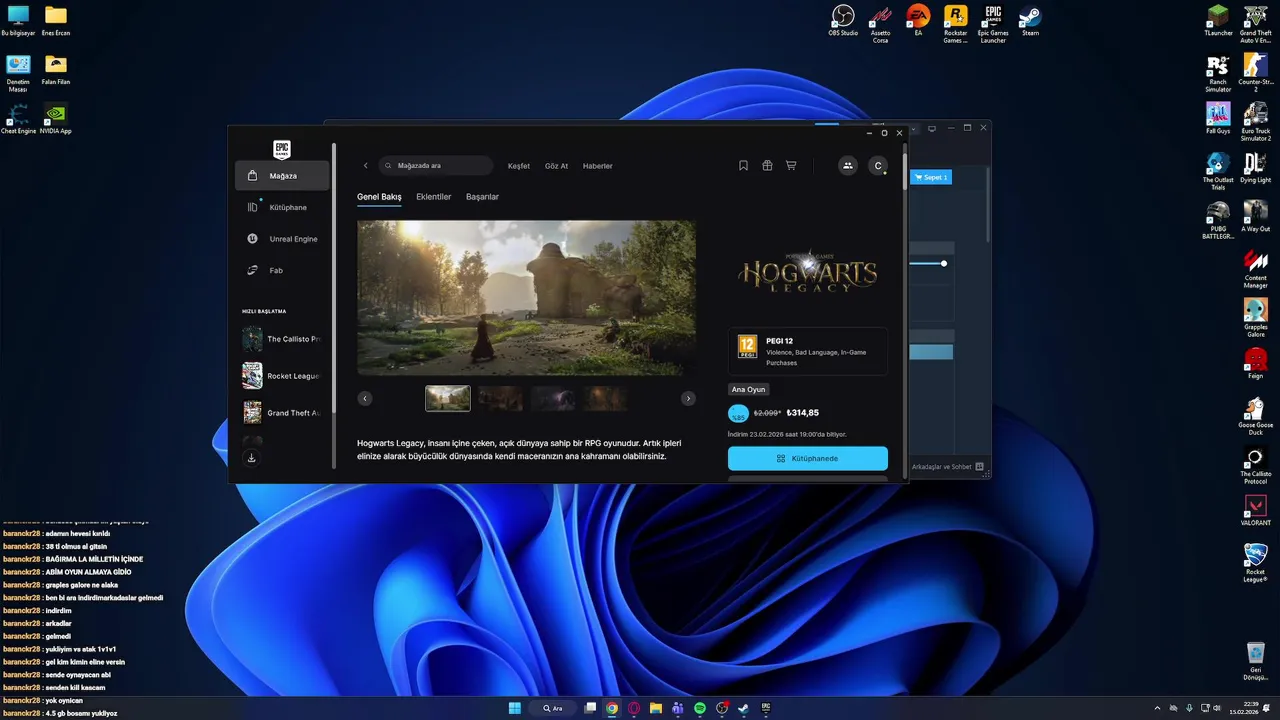Launch The Callisto Protocol from quick launch
Viewport: 1280px width, 720px height.
[x=282, y=339]
